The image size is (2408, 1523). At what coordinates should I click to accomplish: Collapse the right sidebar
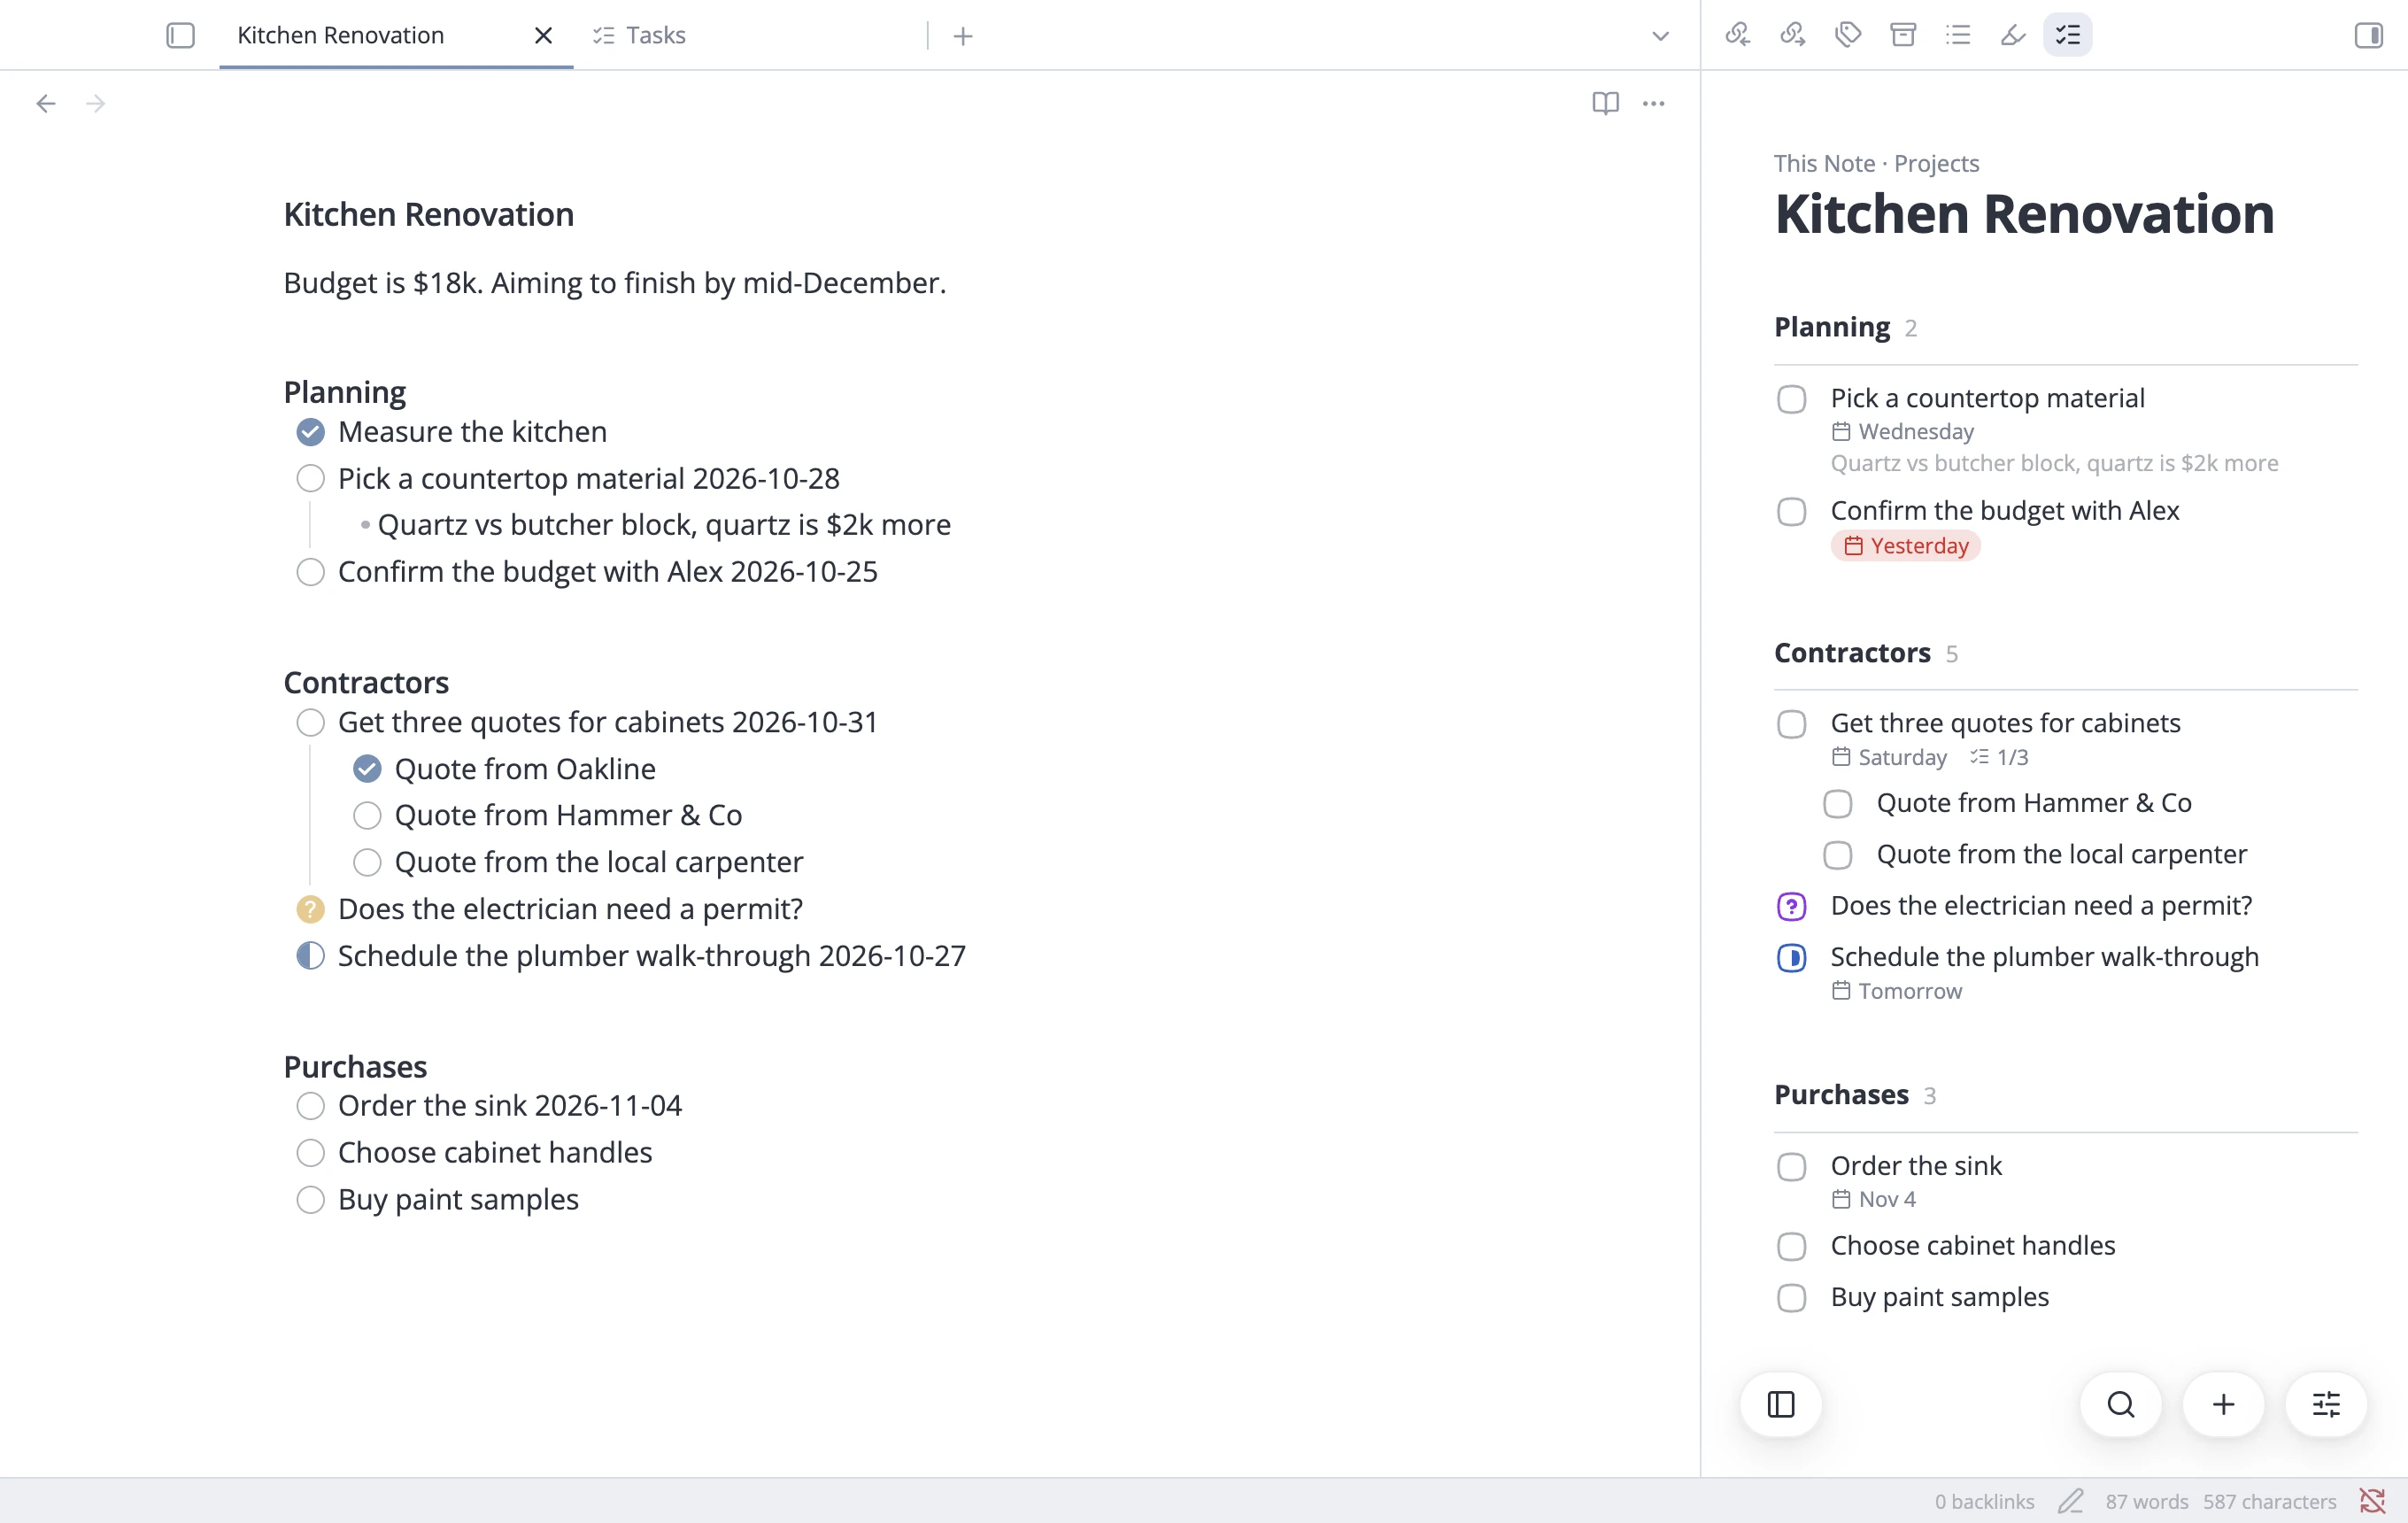[2369, 35]
